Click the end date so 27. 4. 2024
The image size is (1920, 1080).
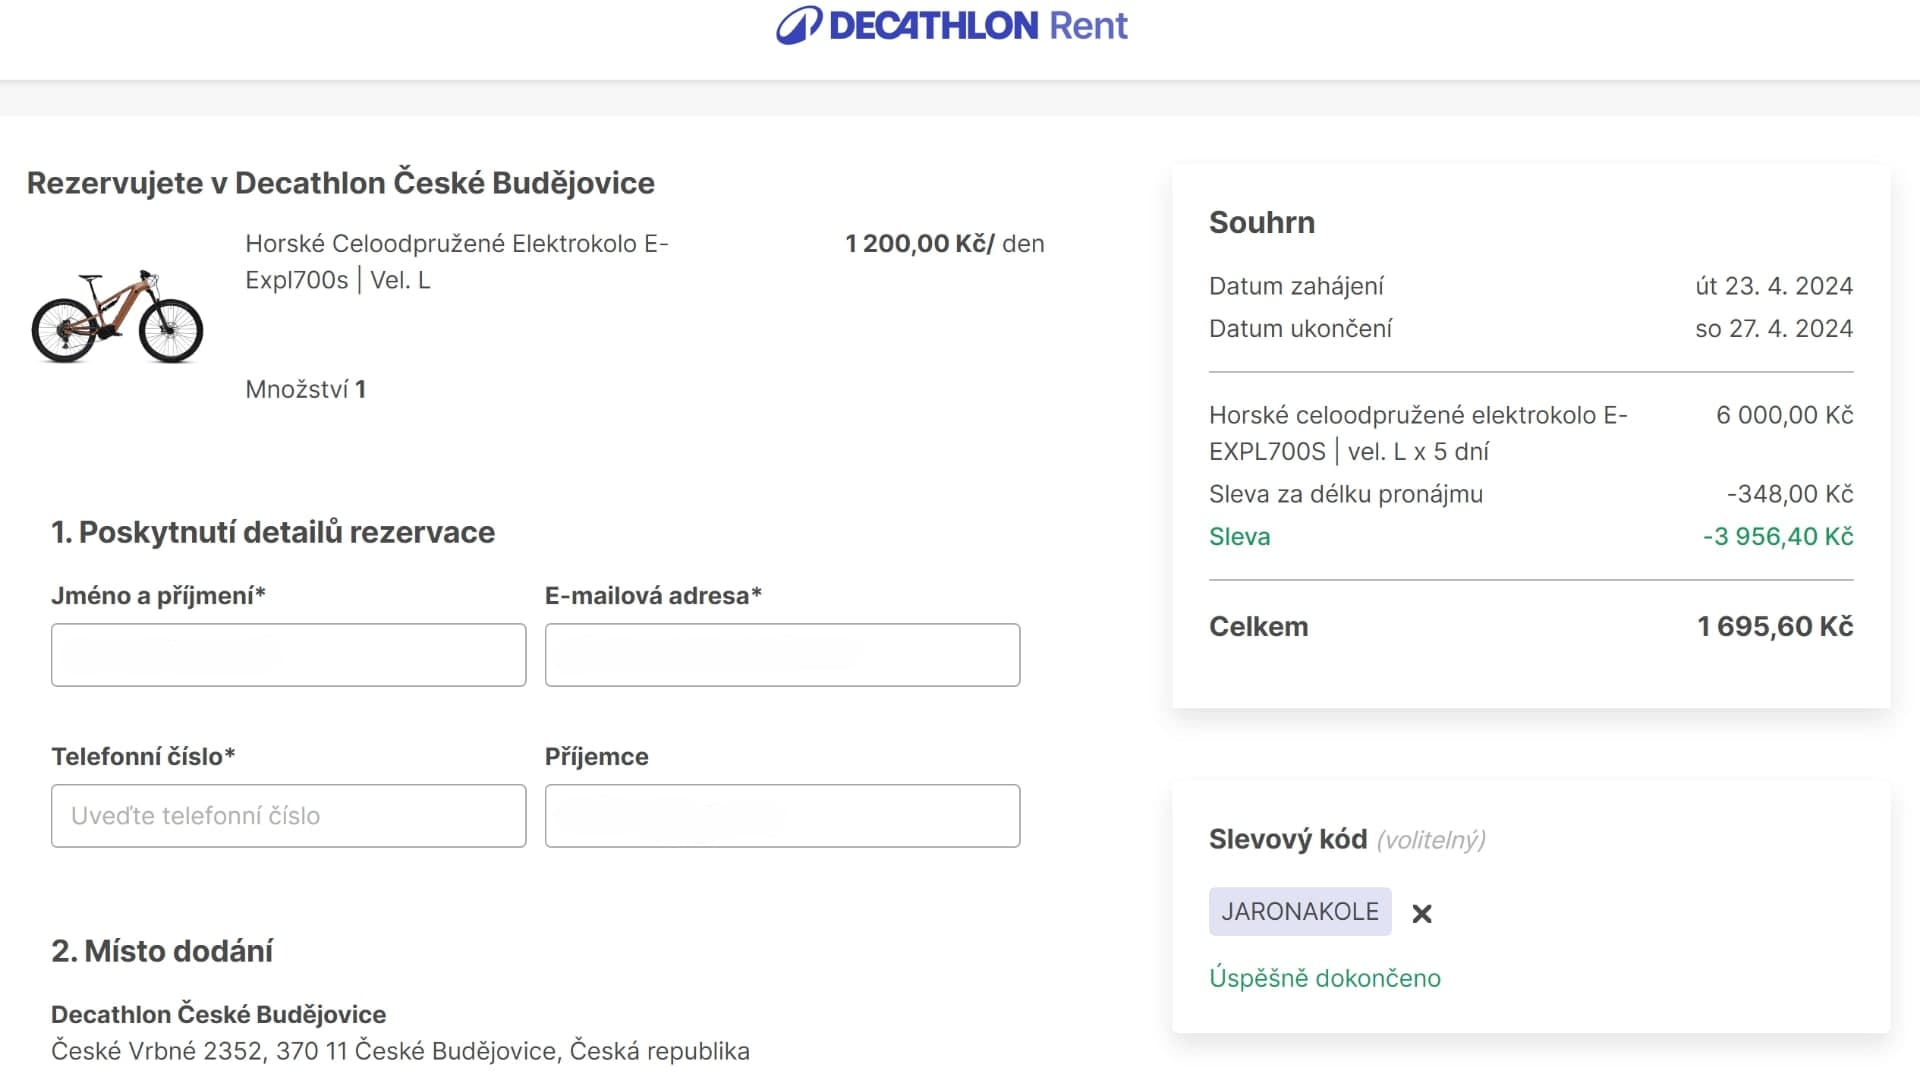click(x=1773, y=329)
